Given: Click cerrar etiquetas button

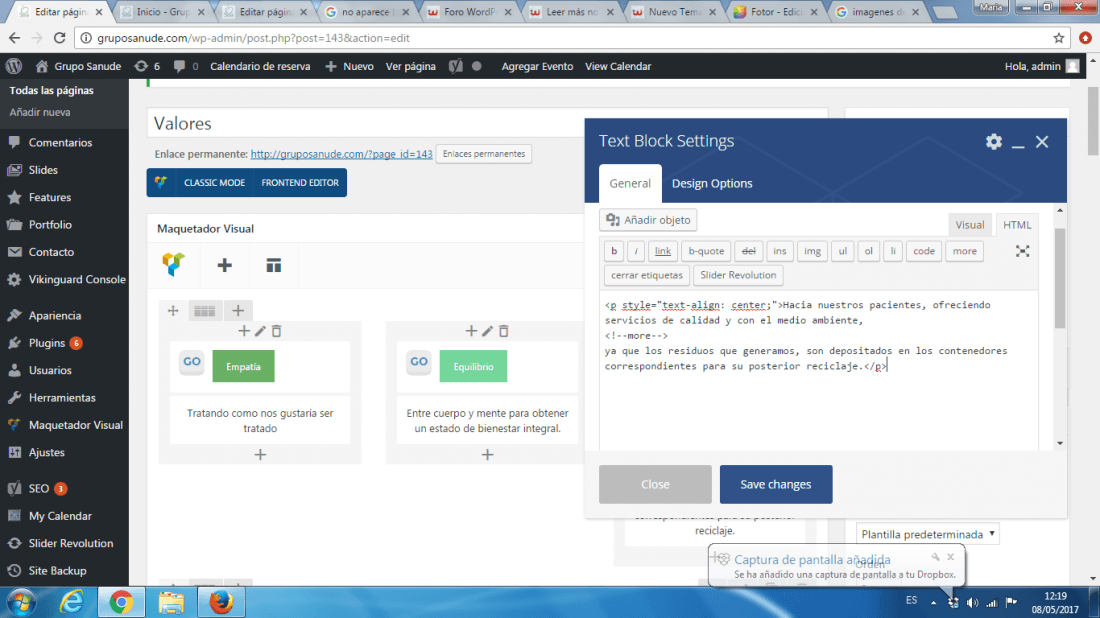Looking at the screenshot, I should coord(647,275).
